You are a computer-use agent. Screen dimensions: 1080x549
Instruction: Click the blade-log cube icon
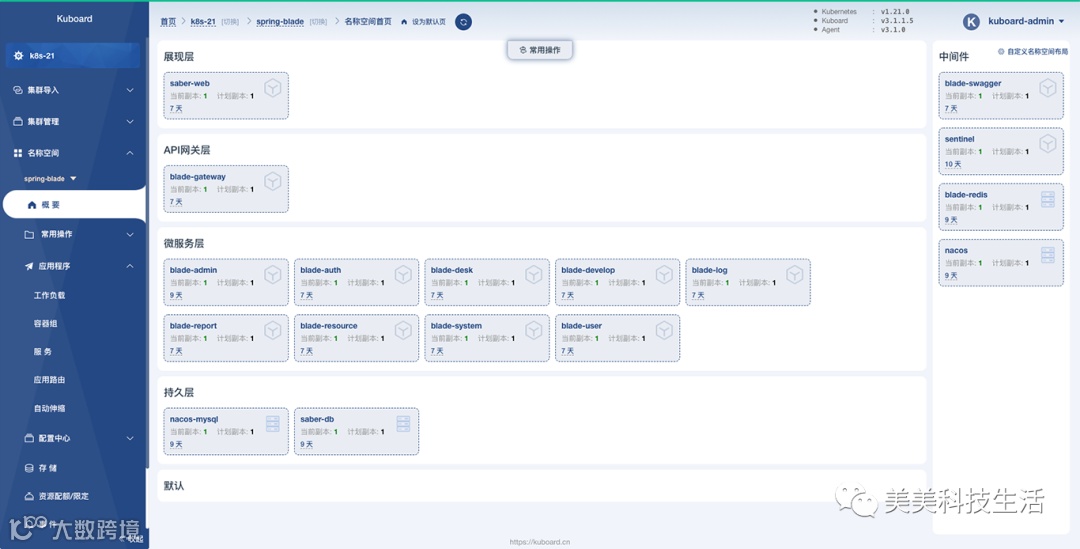[x=795, y=275]
